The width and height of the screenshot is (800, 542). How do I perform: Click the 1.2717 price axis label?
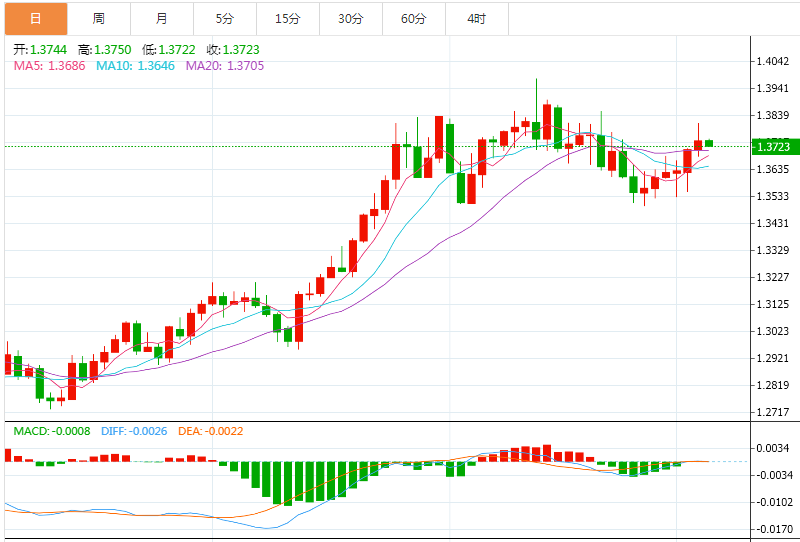[773, 412]
